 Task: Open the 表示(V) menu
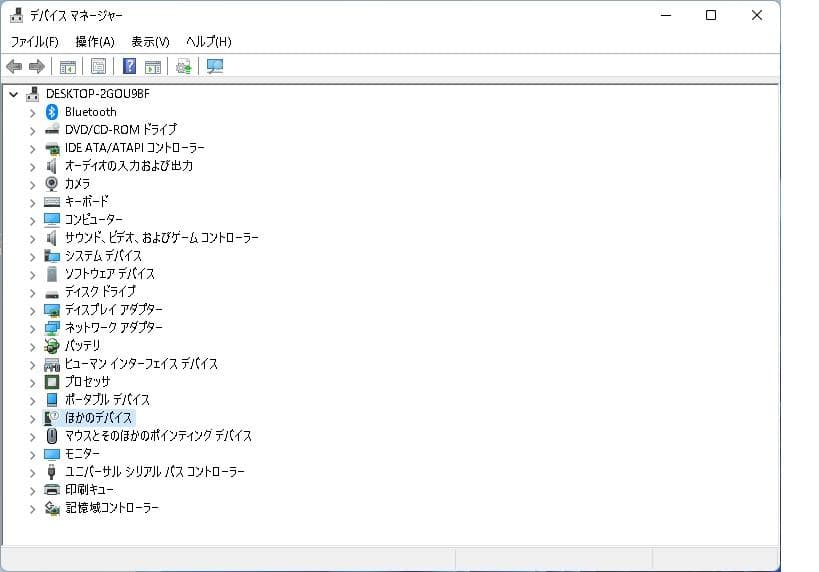pos(150,41)
